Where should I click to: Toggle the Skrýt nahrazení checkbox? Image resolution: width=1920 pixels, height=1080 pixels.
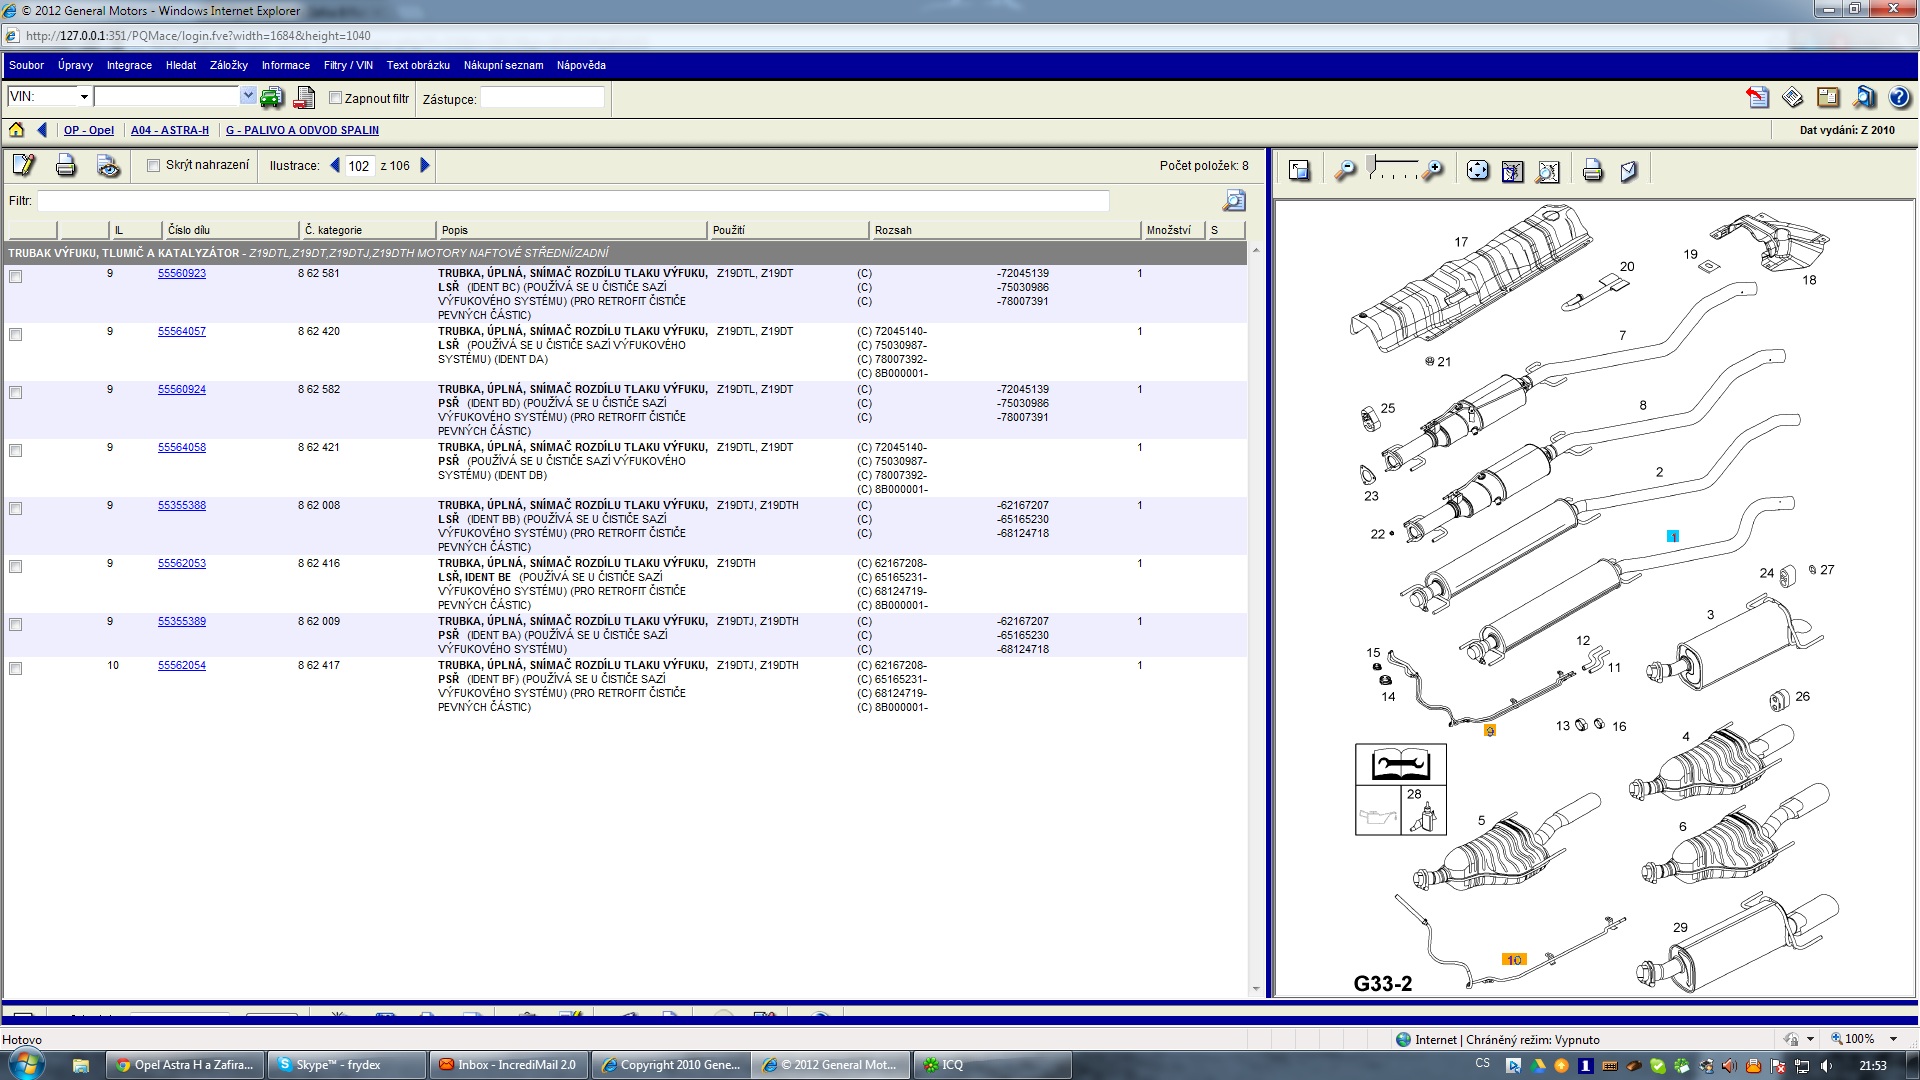point(154,166)
